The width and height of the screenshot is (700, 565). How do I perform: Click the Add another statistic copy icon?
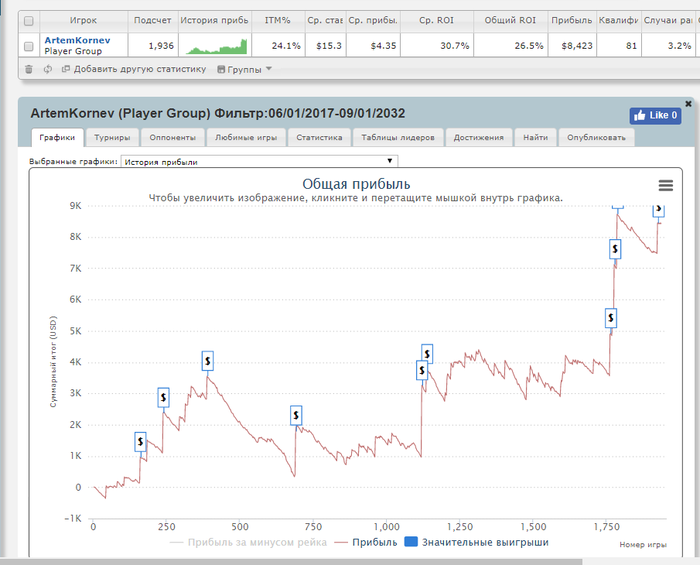(66, 69)
